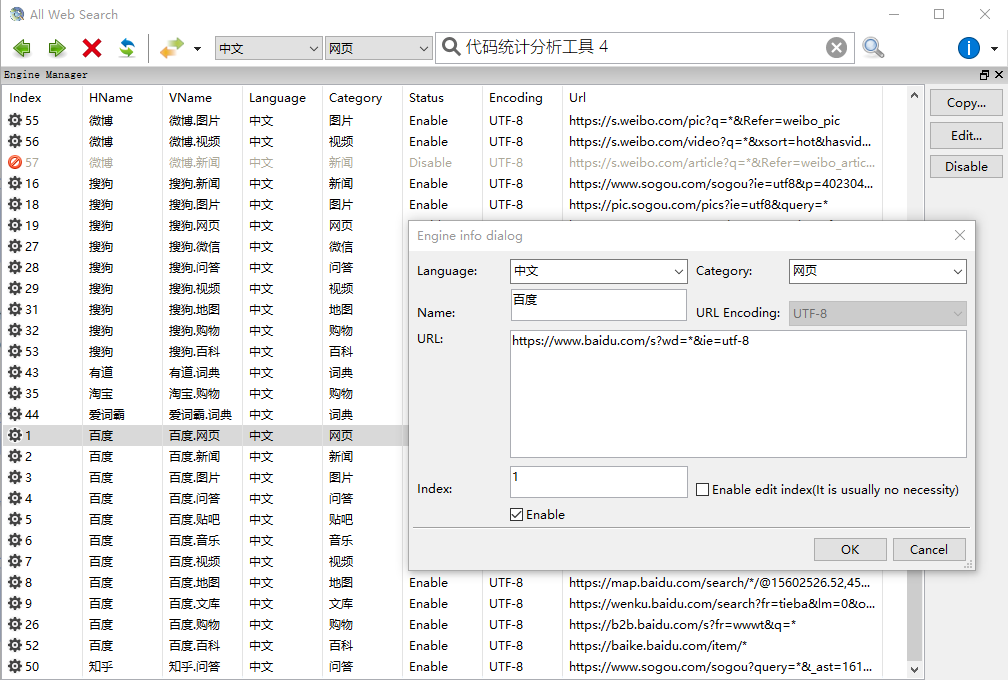Uncheck the Enable checkbox in dialog
The width and height of the screenshot is (1008, 680).
tap(516, 515)
